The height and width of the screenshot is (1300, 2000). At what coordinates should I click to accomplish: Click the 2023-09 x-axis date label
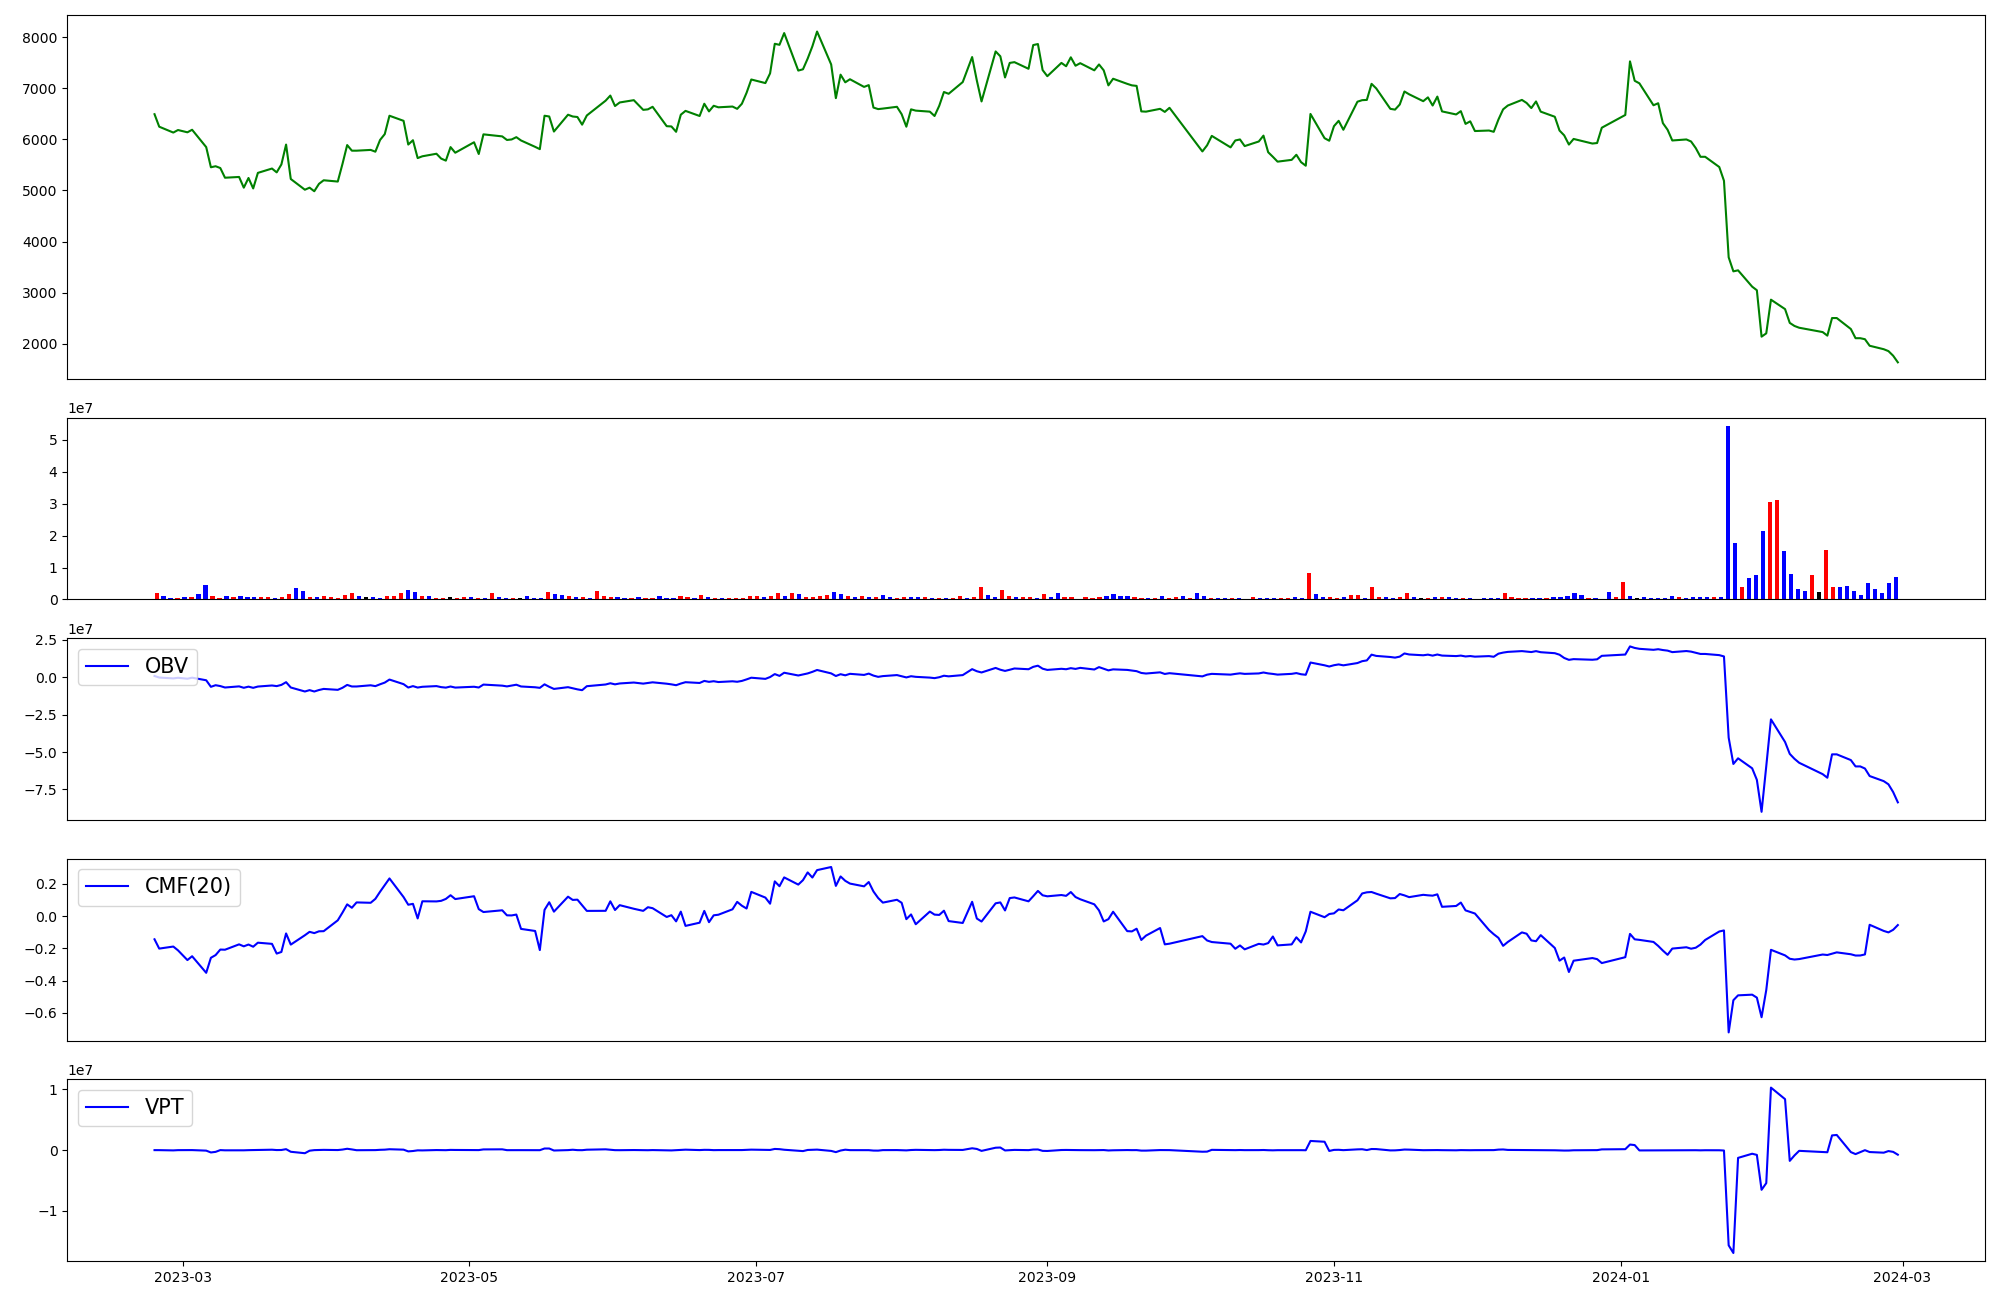[1047, 1277]
